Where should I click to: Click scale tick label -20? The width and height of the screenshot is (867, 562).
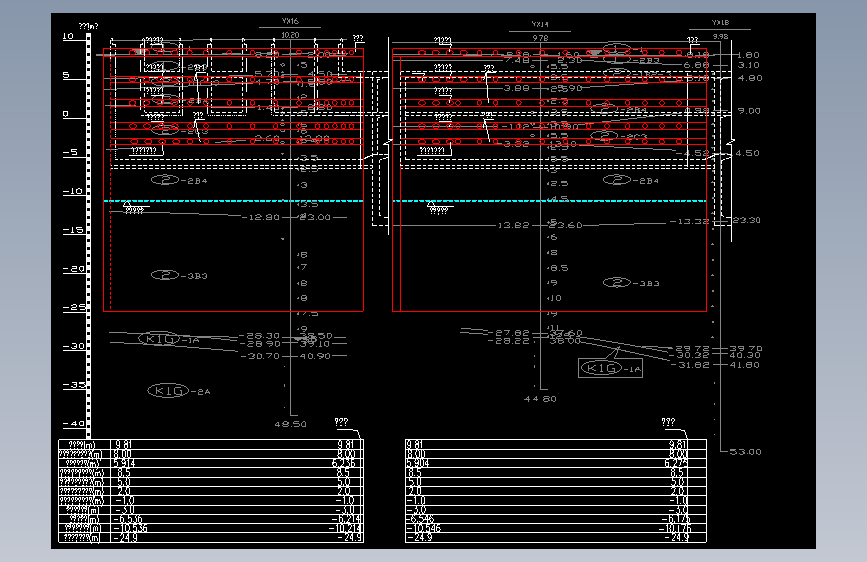coord(74,269)
